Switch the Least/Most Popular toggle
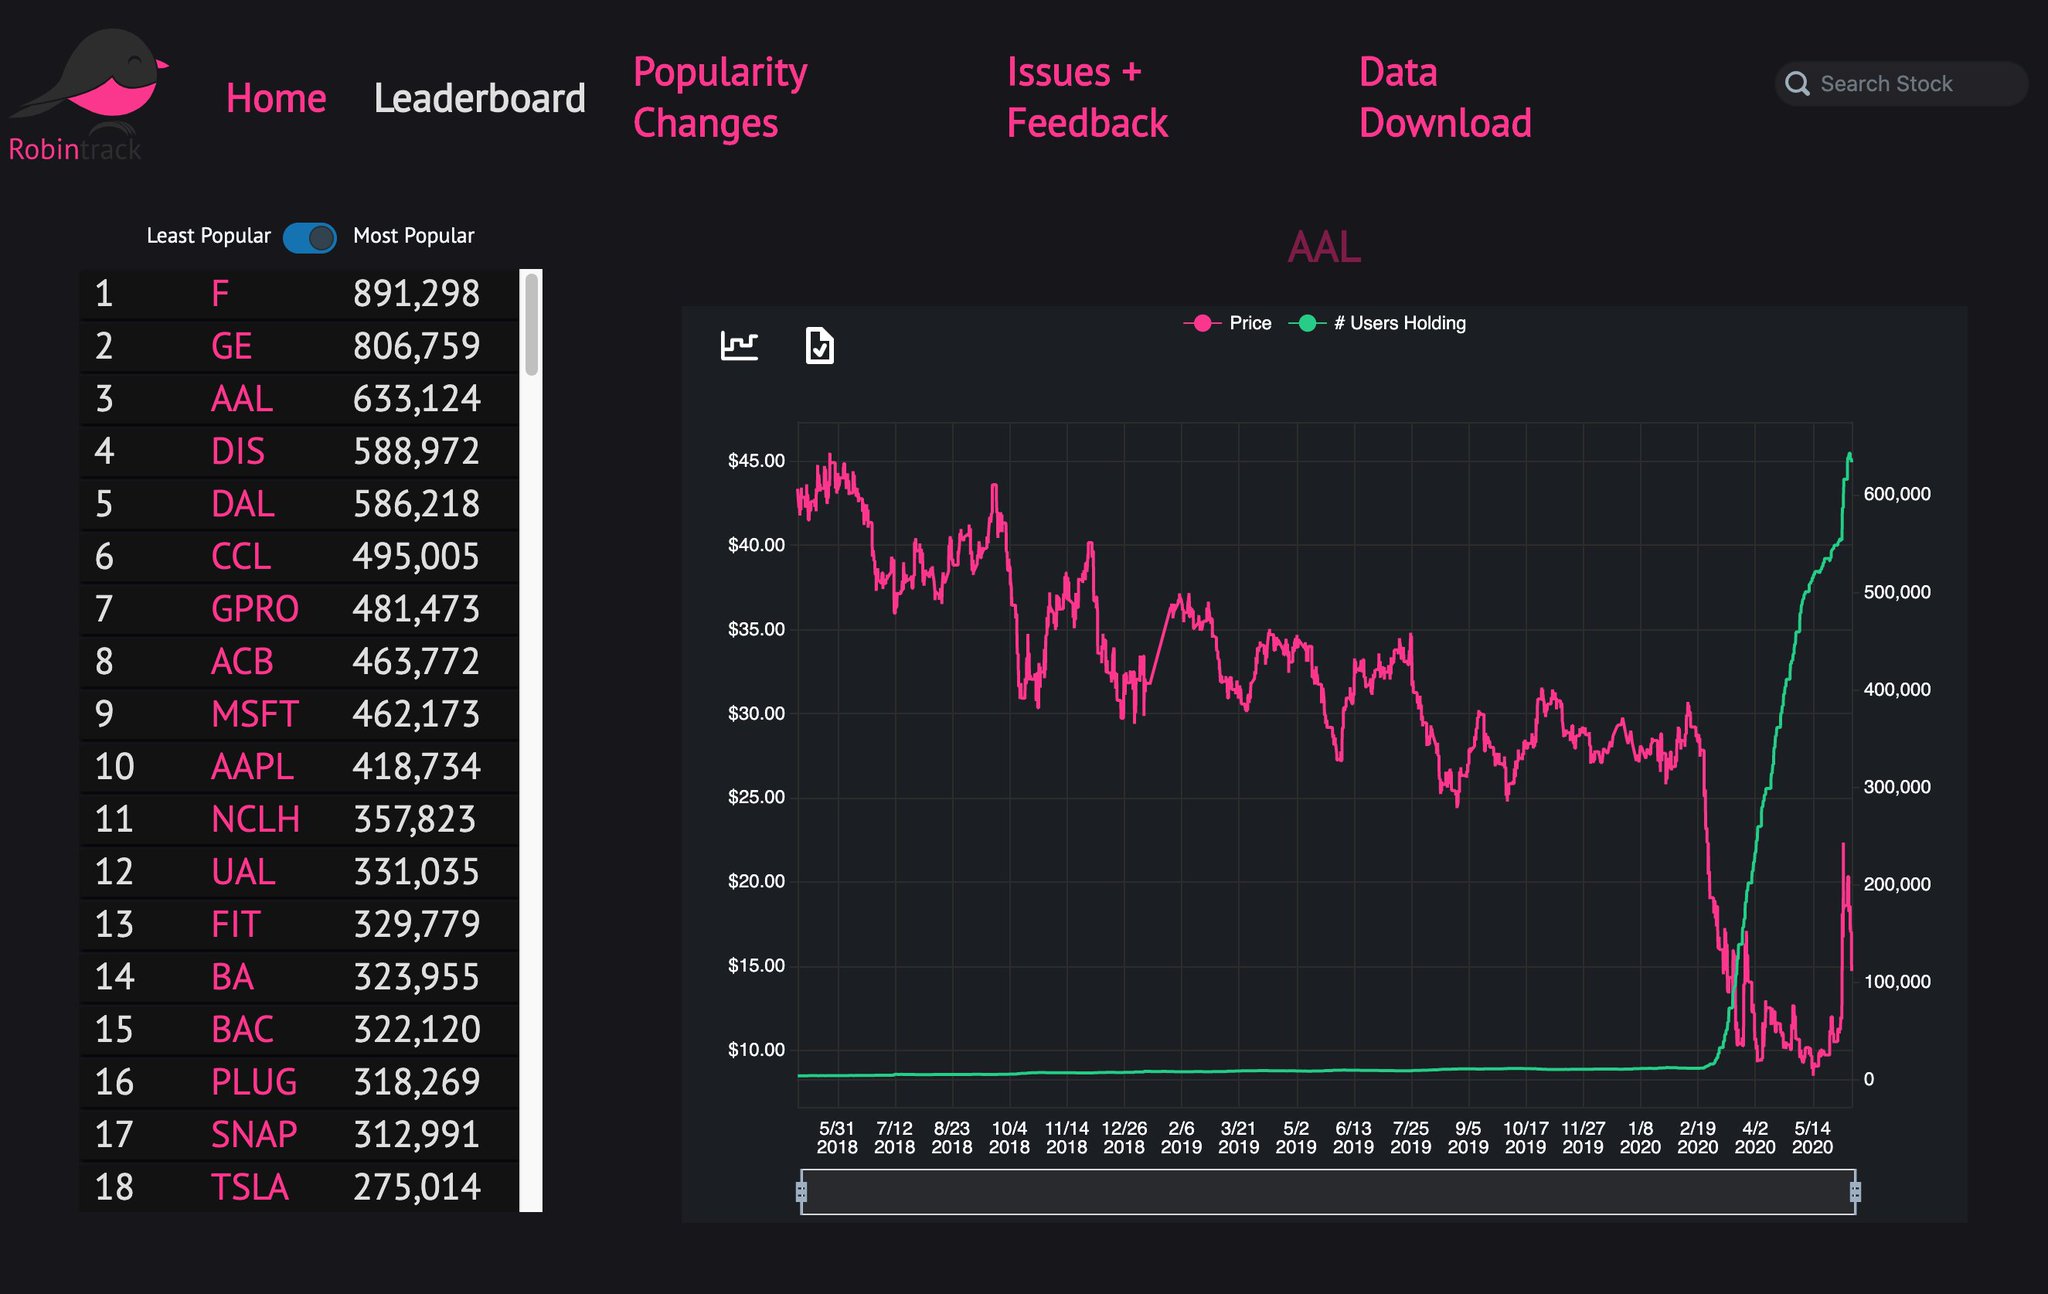Viewport: 2048px width, 1294px height. (x=310, y=237)
